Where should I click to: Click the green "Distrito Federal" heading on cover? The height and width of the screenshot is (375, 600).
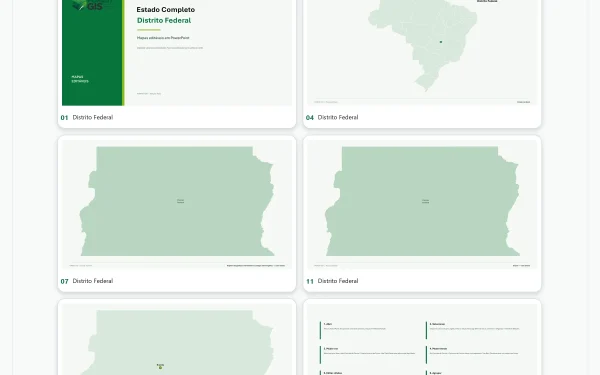pyautogui.click(x=164, y=21)
